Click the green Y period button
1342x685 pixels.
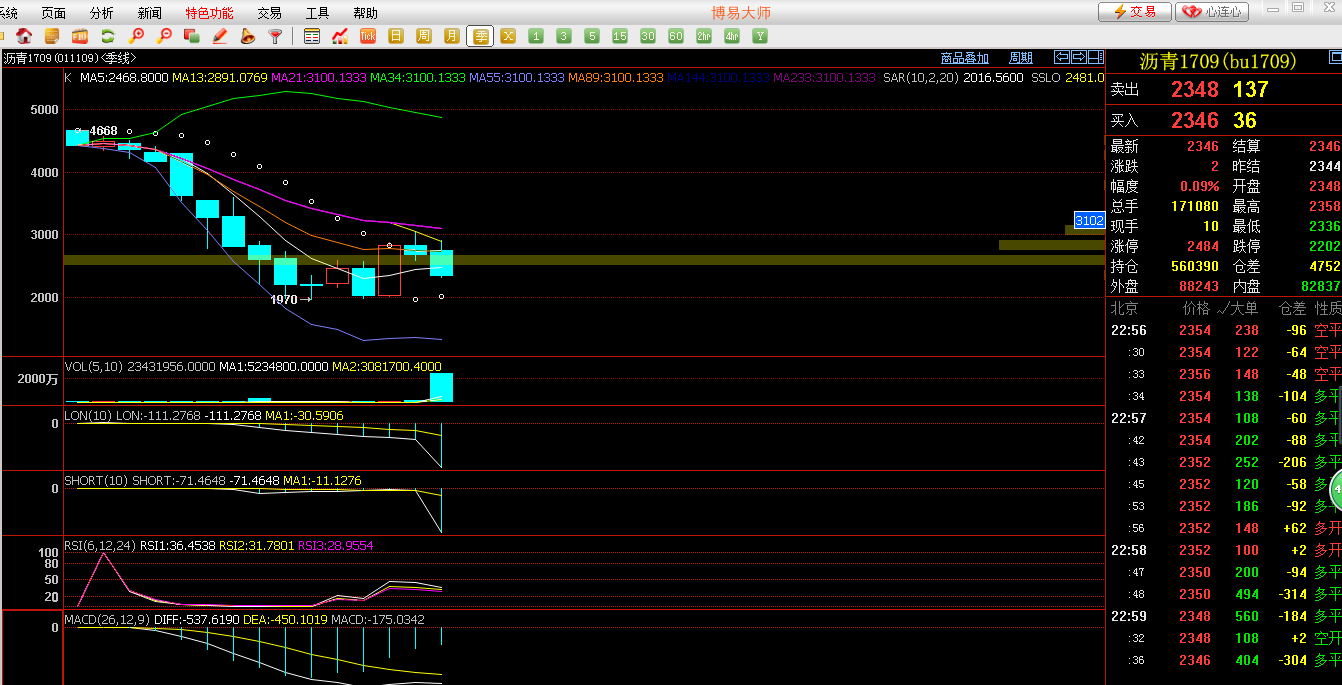[760, 36]
